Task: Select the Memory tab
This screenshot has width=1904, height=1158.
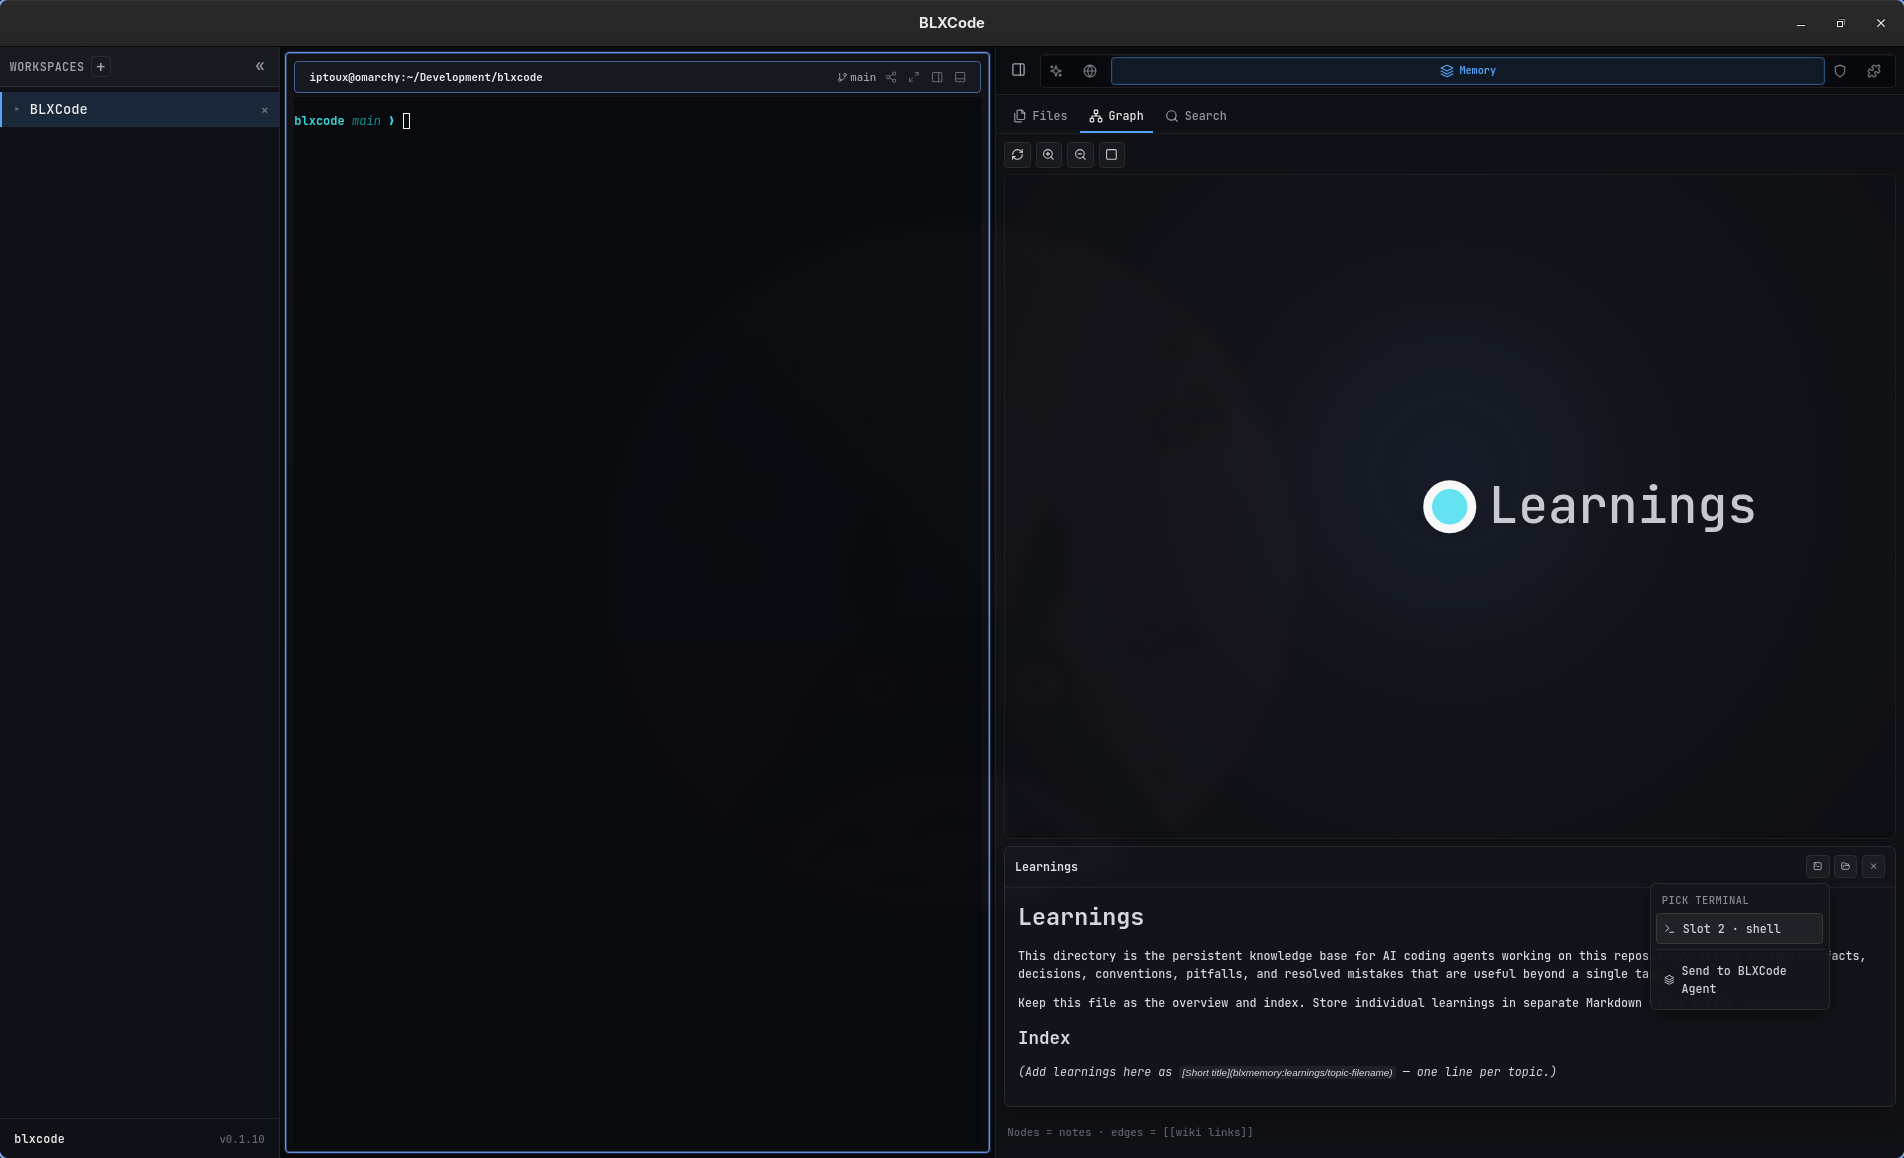Action: pos(1467,71)
